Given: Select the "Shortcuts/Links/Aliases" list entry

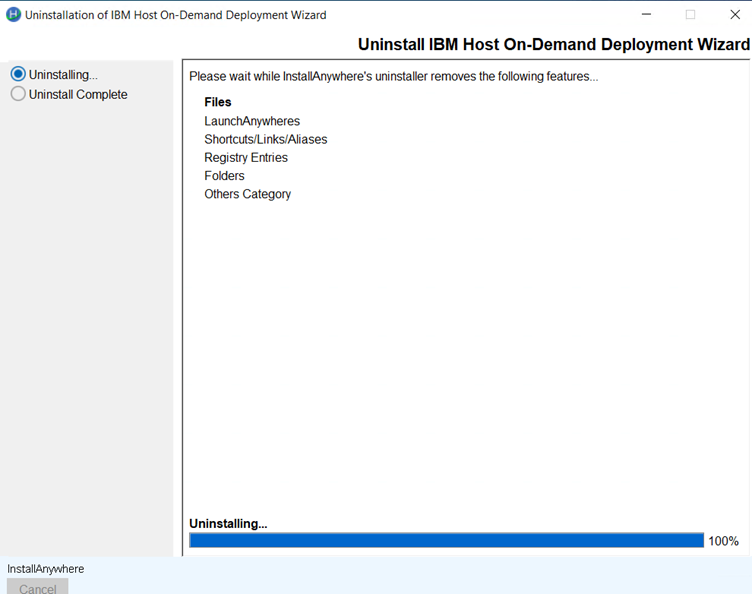Looking at the screenshot, I should tap(265, 139).
